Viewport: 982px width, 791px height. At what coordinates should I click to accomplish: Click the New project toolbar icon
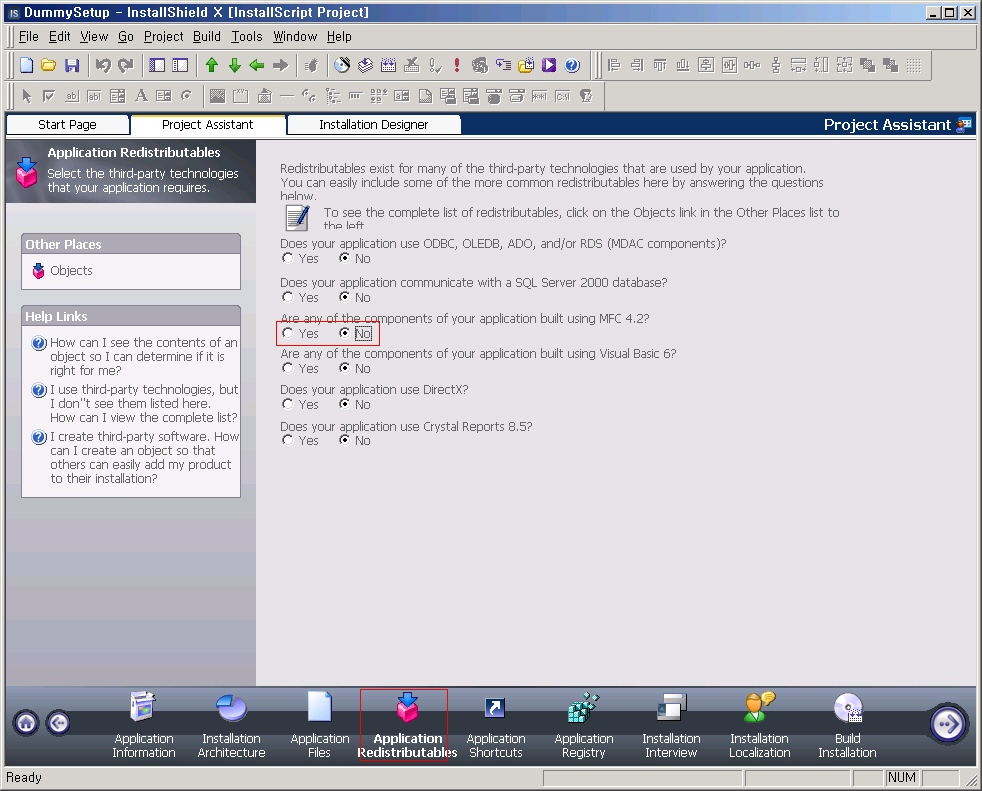pyautogui.click(x=26, y=65)
